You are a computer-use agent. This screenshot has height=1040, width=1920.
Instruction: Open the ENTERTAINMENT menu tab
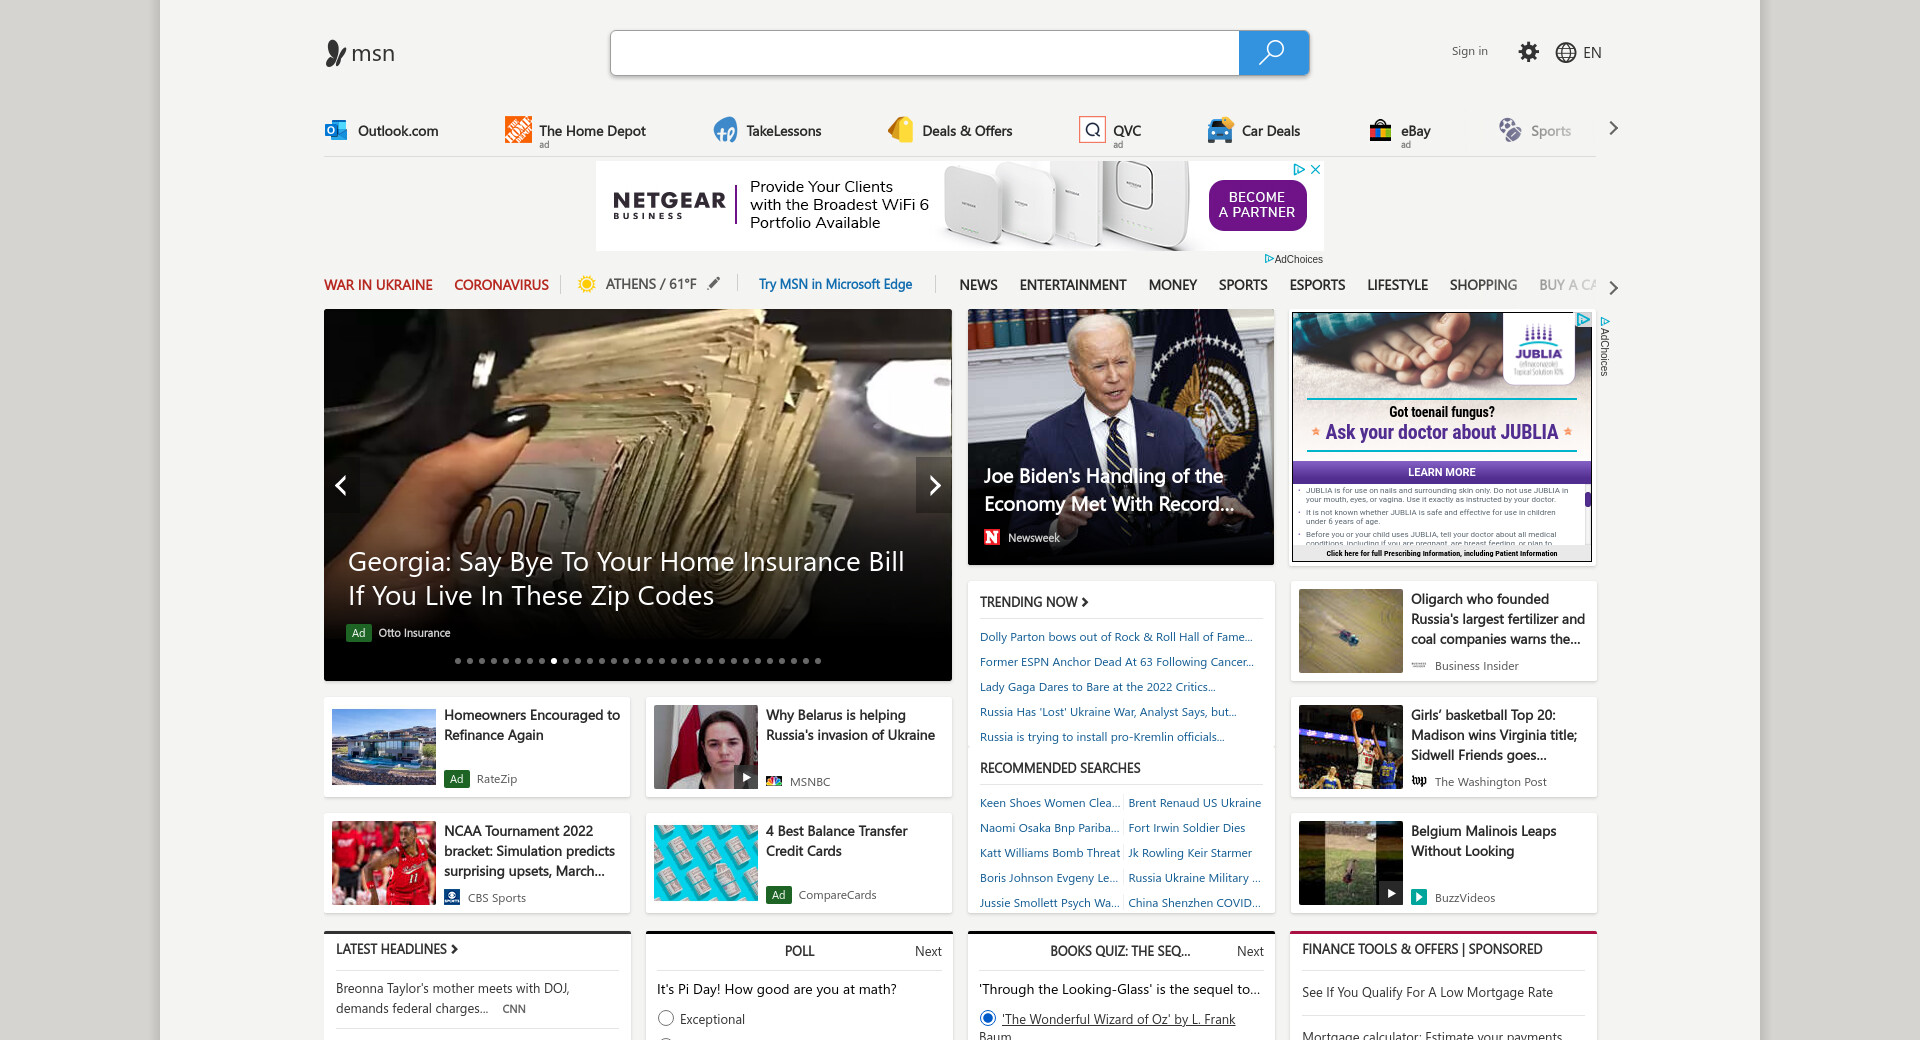coord(1072,285)
